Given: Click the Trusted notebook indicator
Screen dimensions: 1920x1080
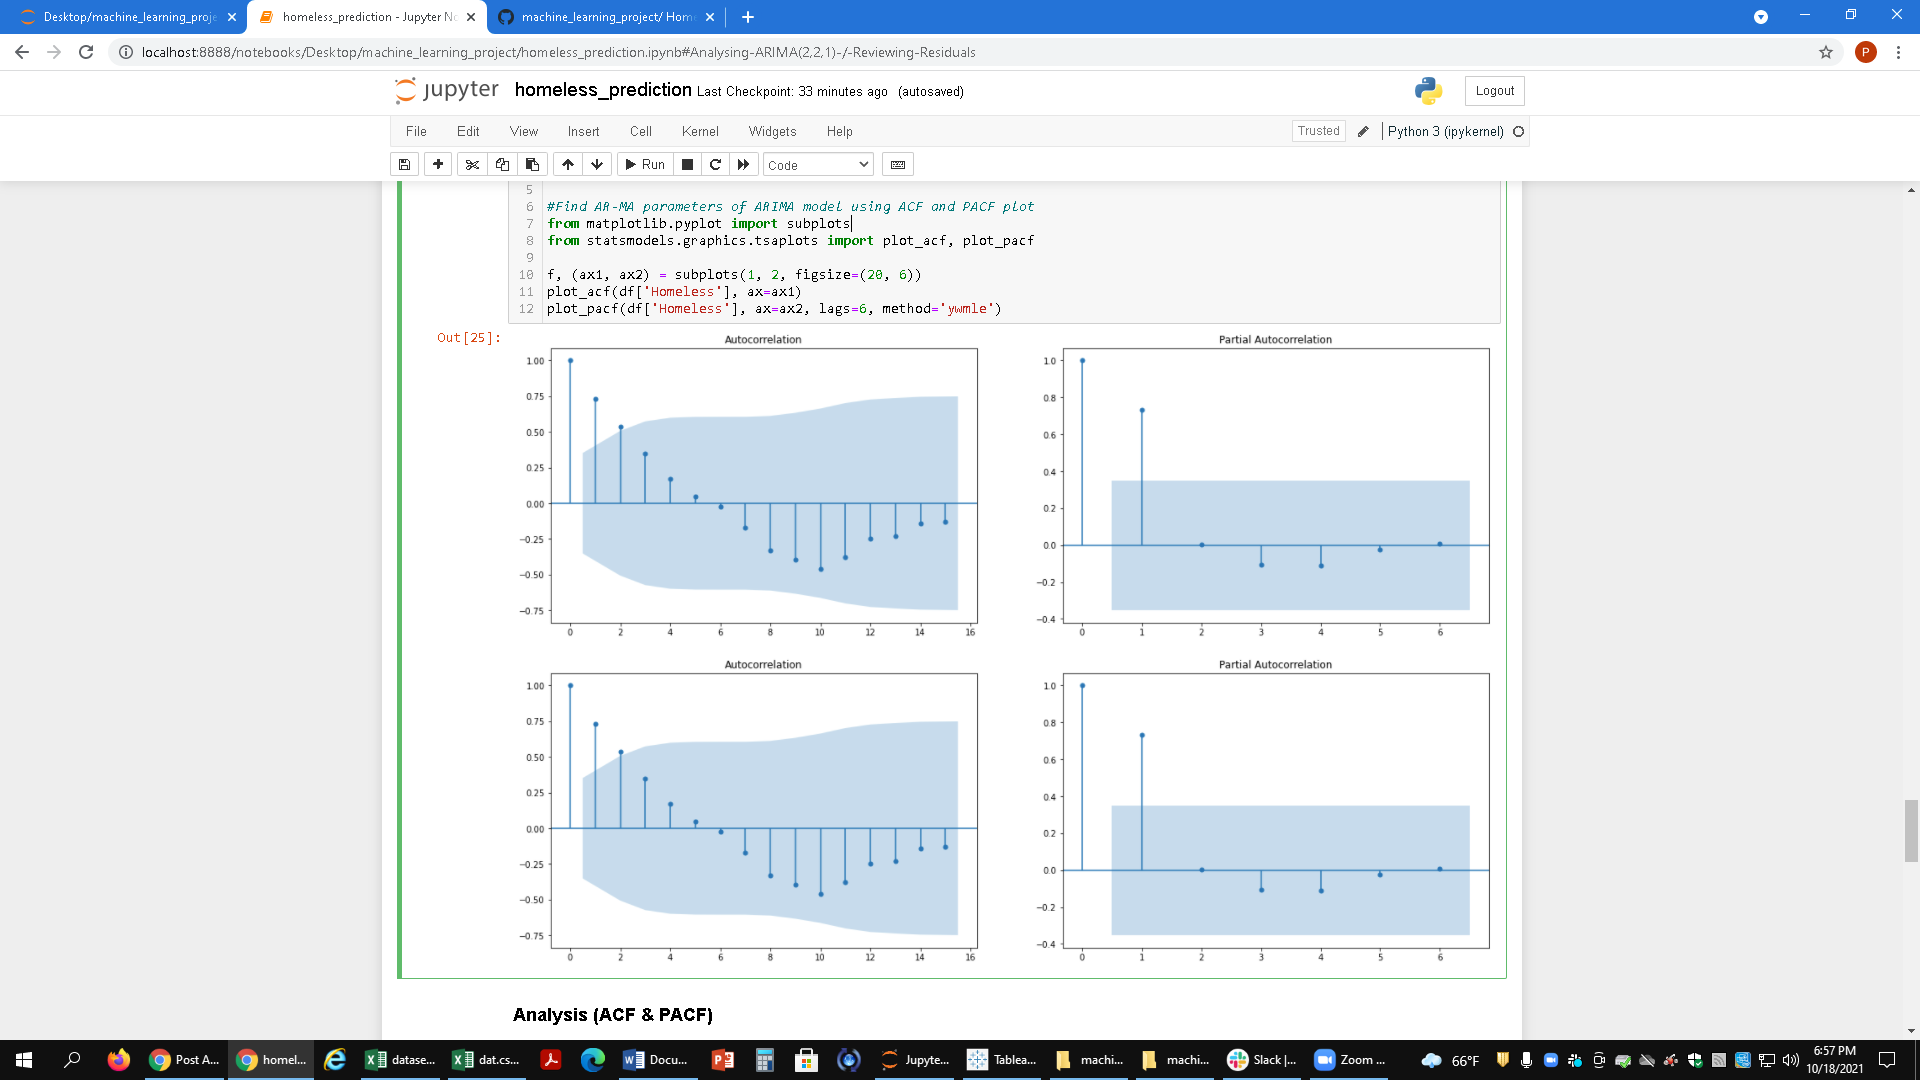Looking at the screenshot, I should (1318, 131).
